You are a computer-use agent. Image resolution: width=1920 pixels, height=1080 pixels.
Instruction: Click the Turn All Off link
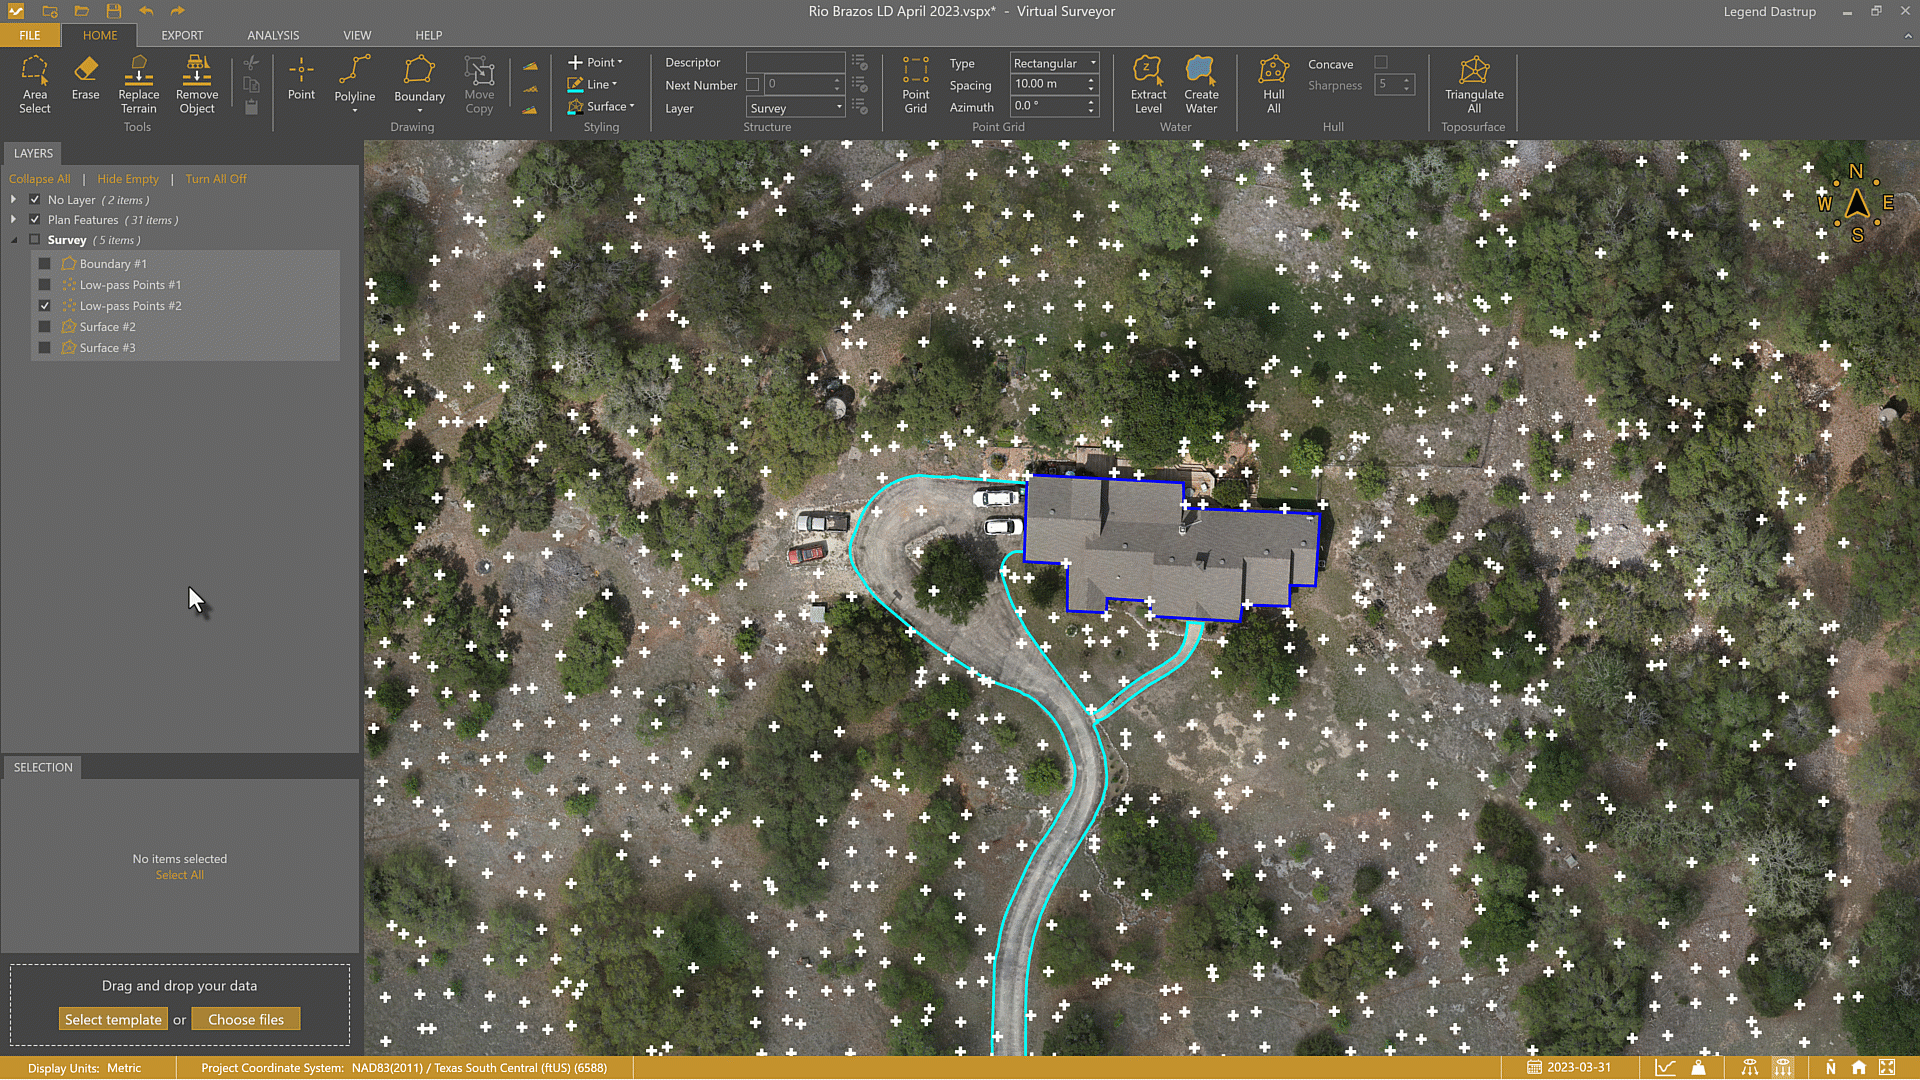click(215, 179)
